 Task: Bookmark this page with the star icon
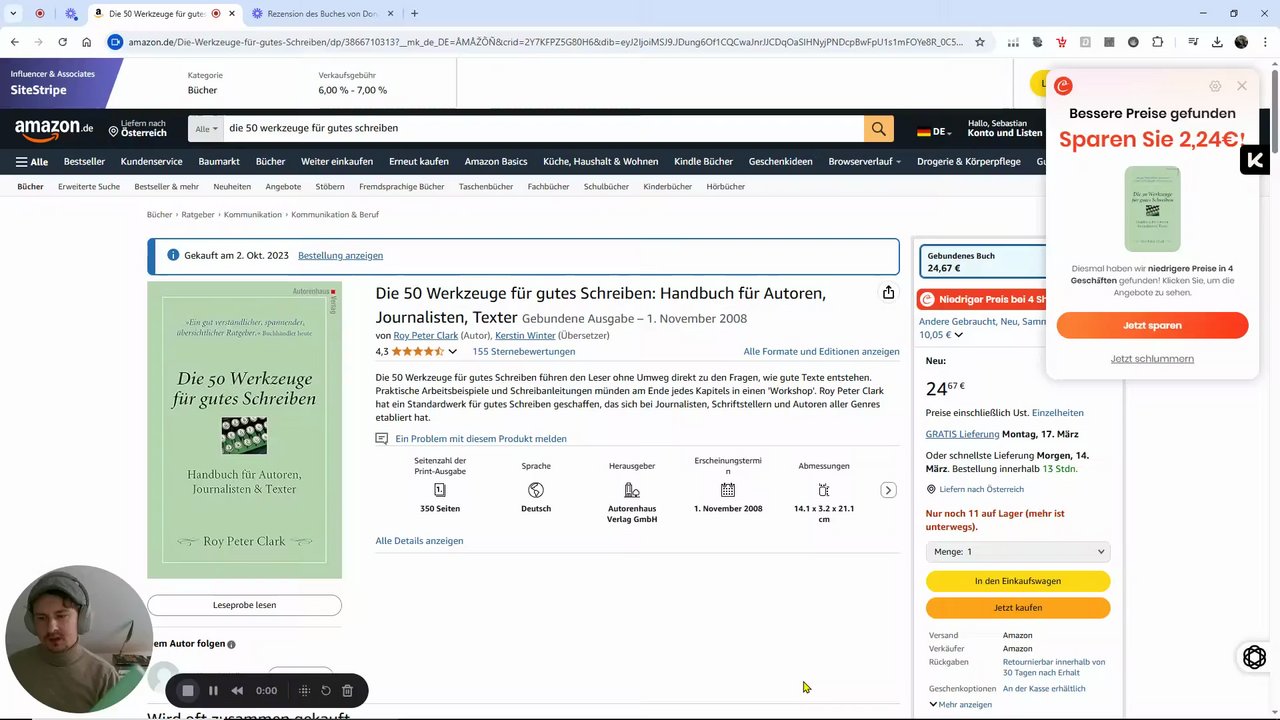coord(980,42)
